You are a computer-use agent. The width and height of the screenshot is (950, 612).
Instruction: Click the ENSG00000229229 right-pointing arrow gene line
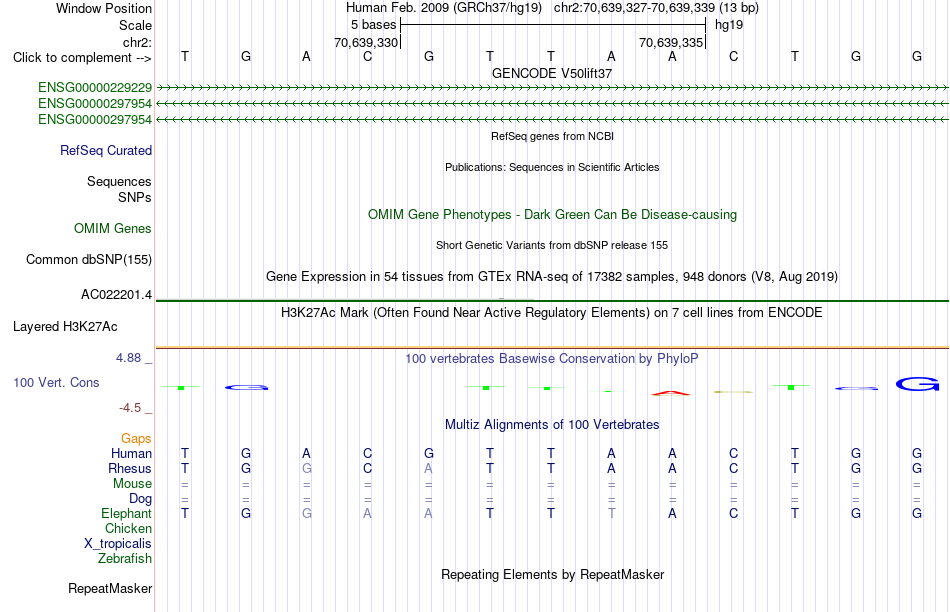[552, 88]
